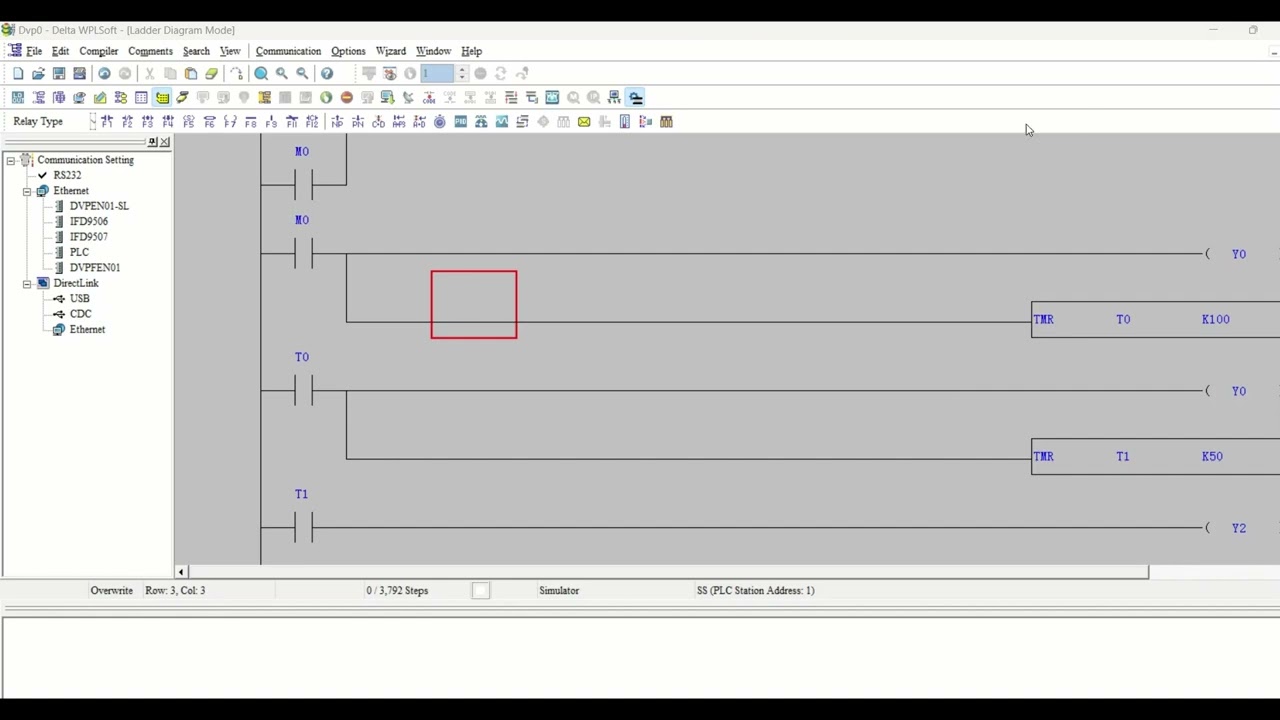Click the F12 relay toolbar icon
Viewport: 1280px width, 720px height.
point(312,122)
